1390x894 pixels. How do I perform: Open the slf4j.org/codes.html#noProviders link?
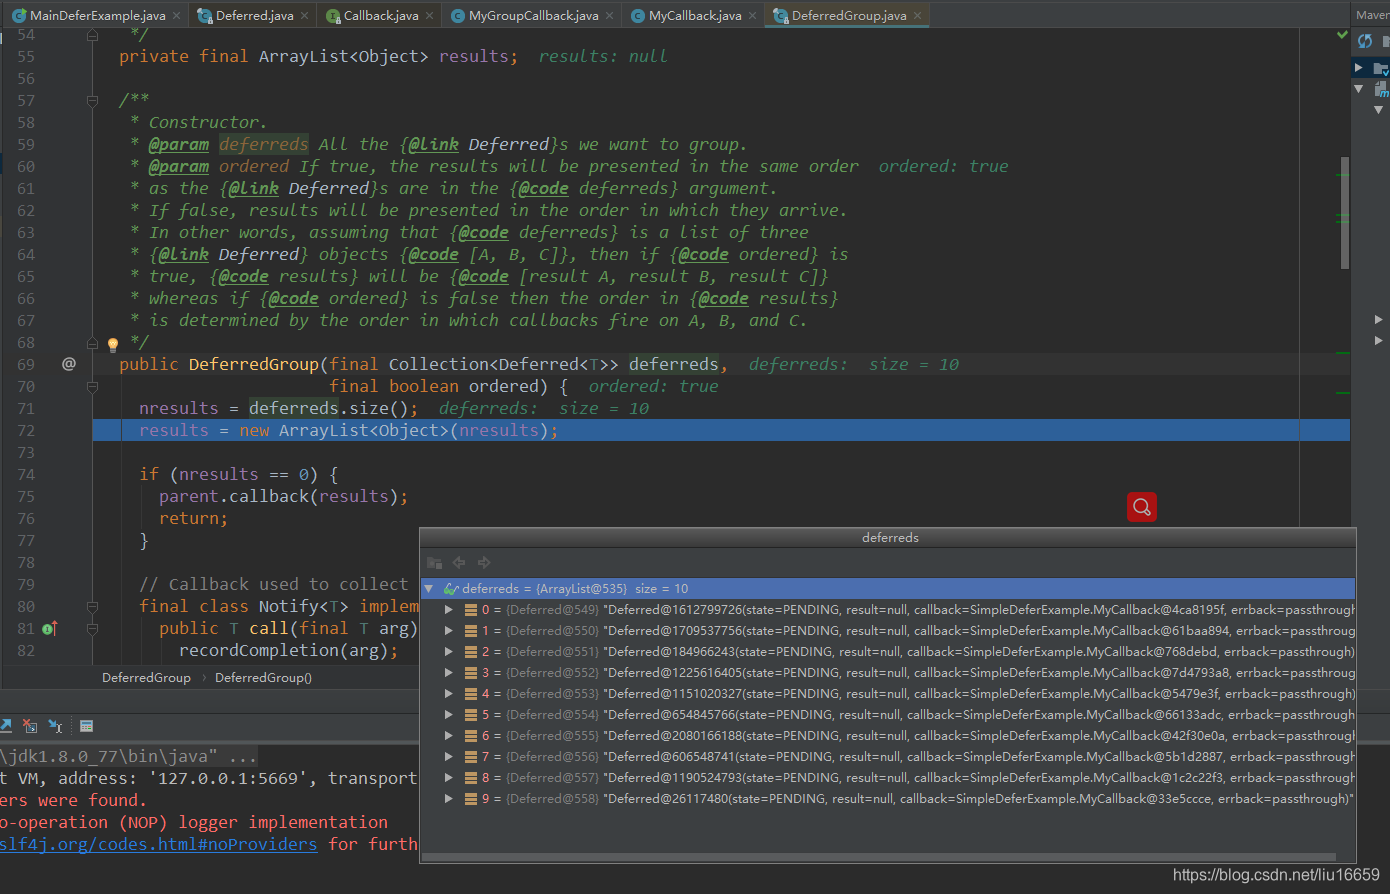(158, 844)
